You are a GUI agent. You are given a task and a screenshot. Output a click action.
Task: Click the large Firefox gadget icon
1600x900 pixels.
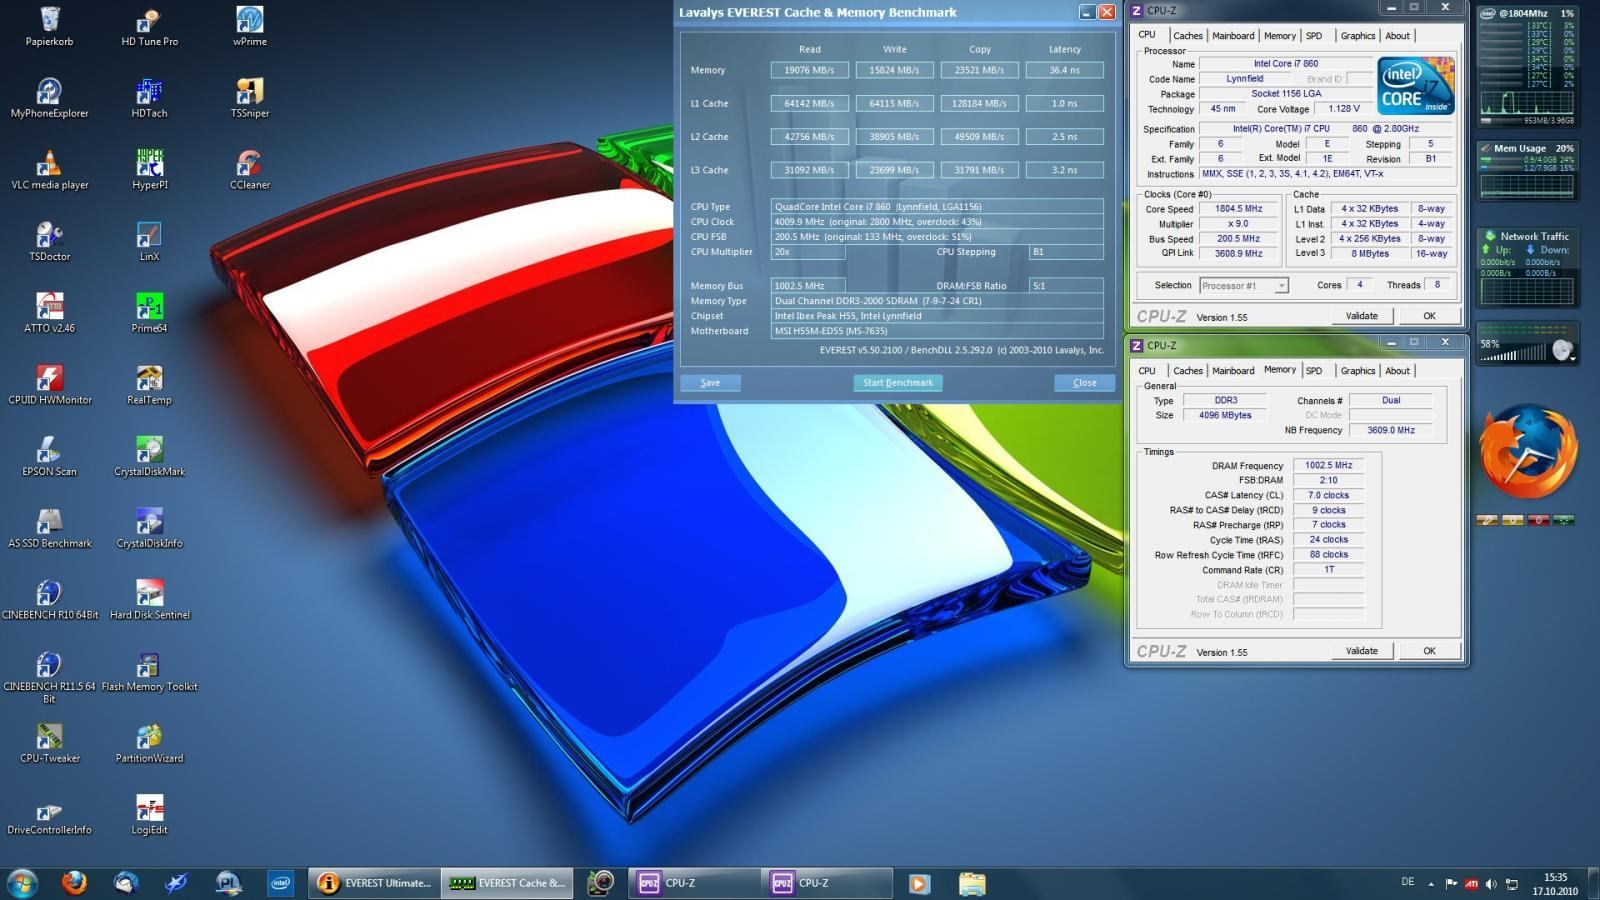point(1528,452)
